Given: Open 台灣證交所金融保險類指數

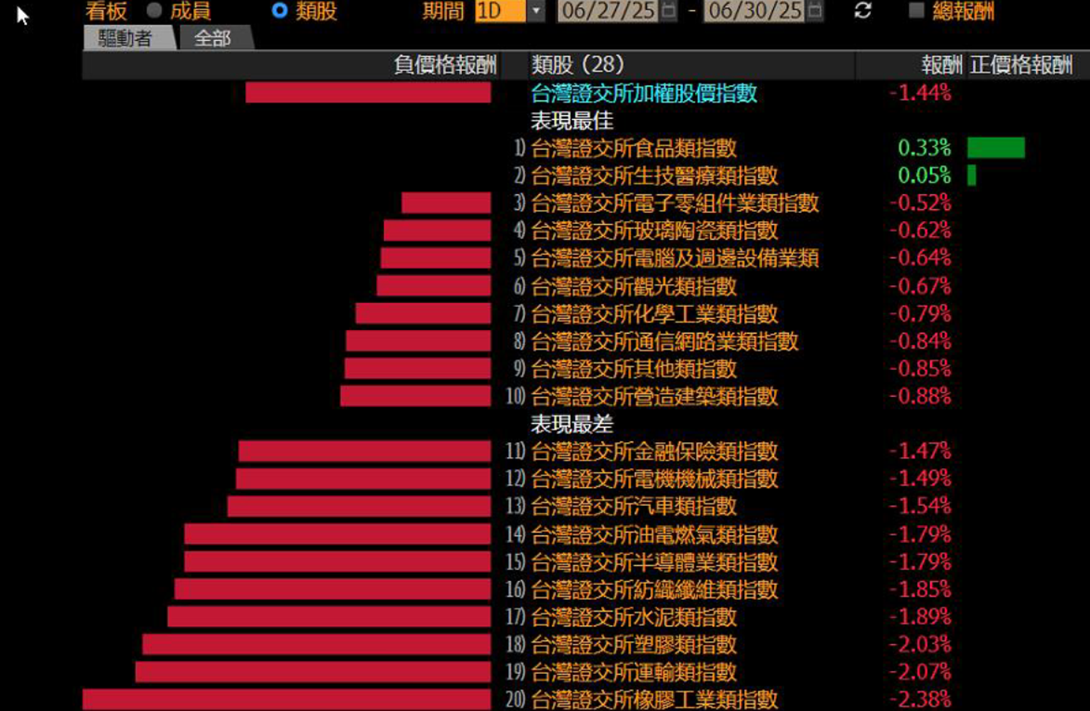Looking at the screenshot, I should [x=654, y=452].
